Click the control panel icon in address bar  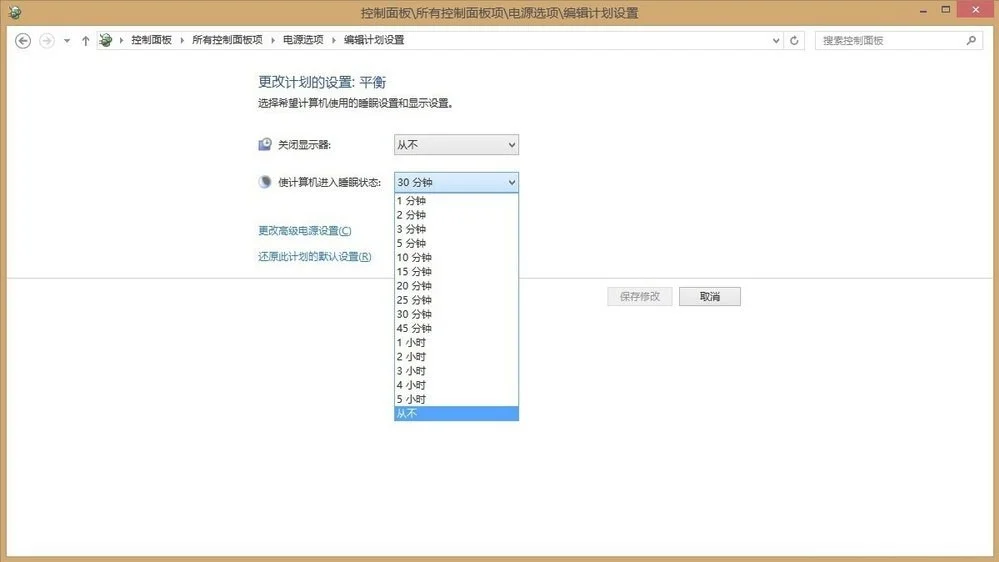[x=106, y=40]
